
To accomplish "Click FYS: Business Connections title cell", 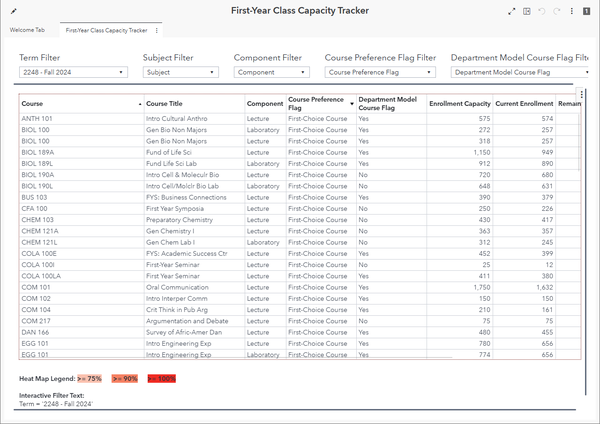I will (x=194, y=197).
